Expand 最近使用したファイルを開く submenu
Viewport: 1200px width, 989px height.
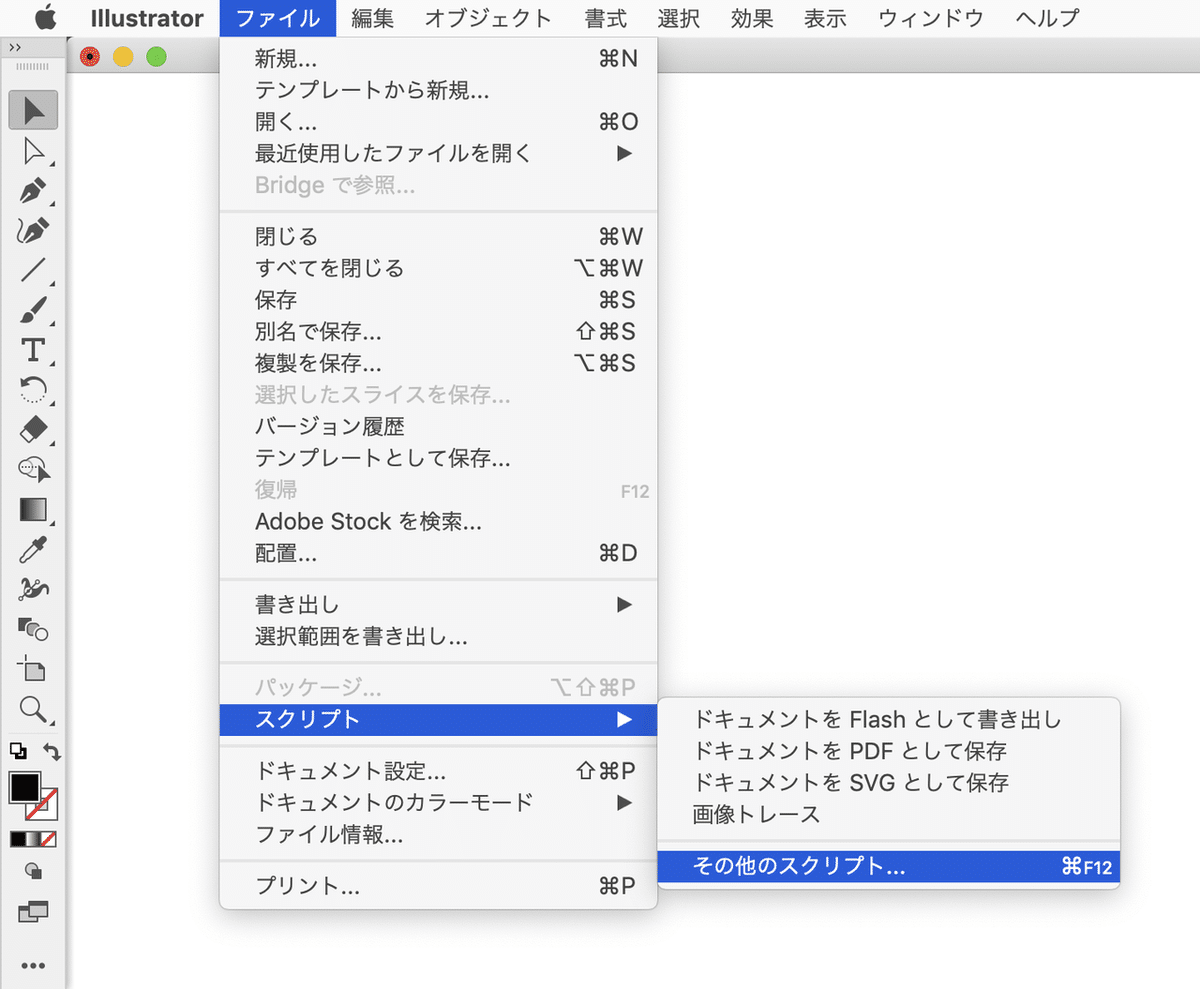(x=438, y=153)
